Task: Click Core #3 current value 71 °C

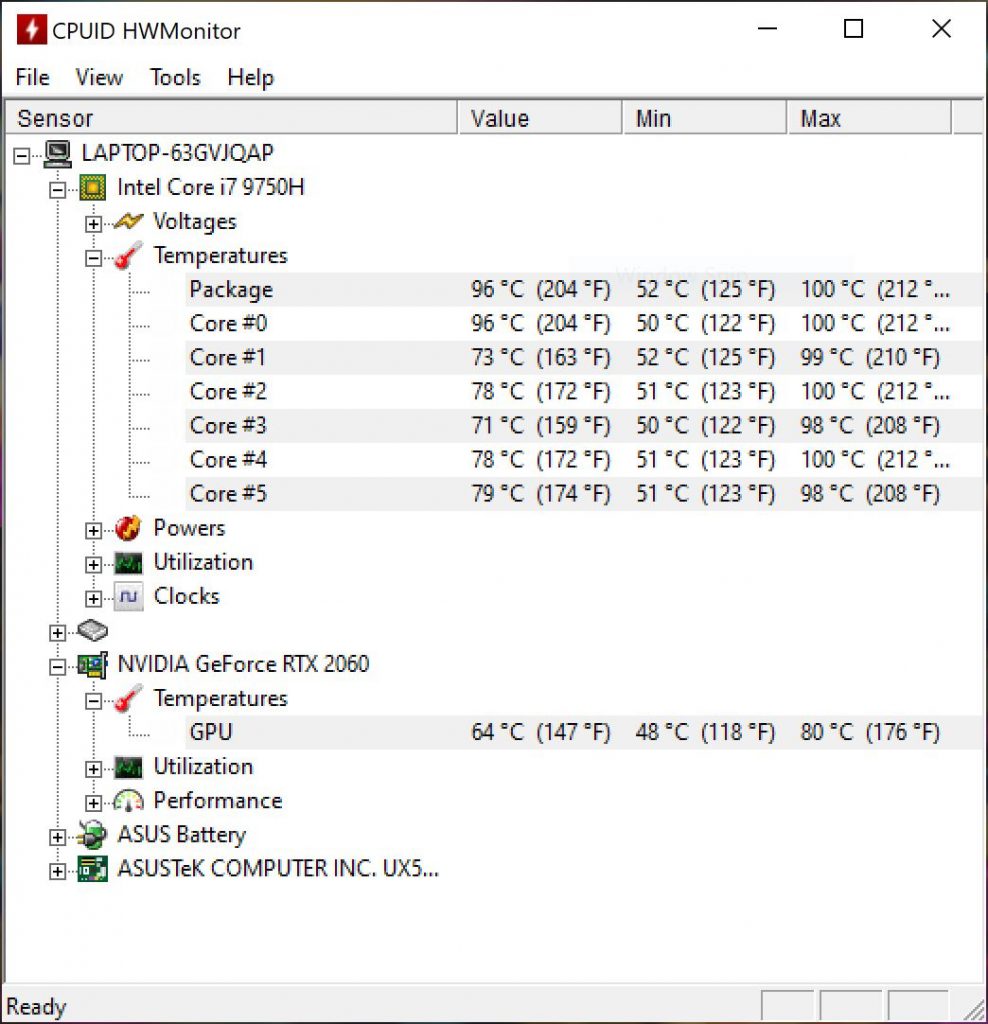Action: (541, 425)
